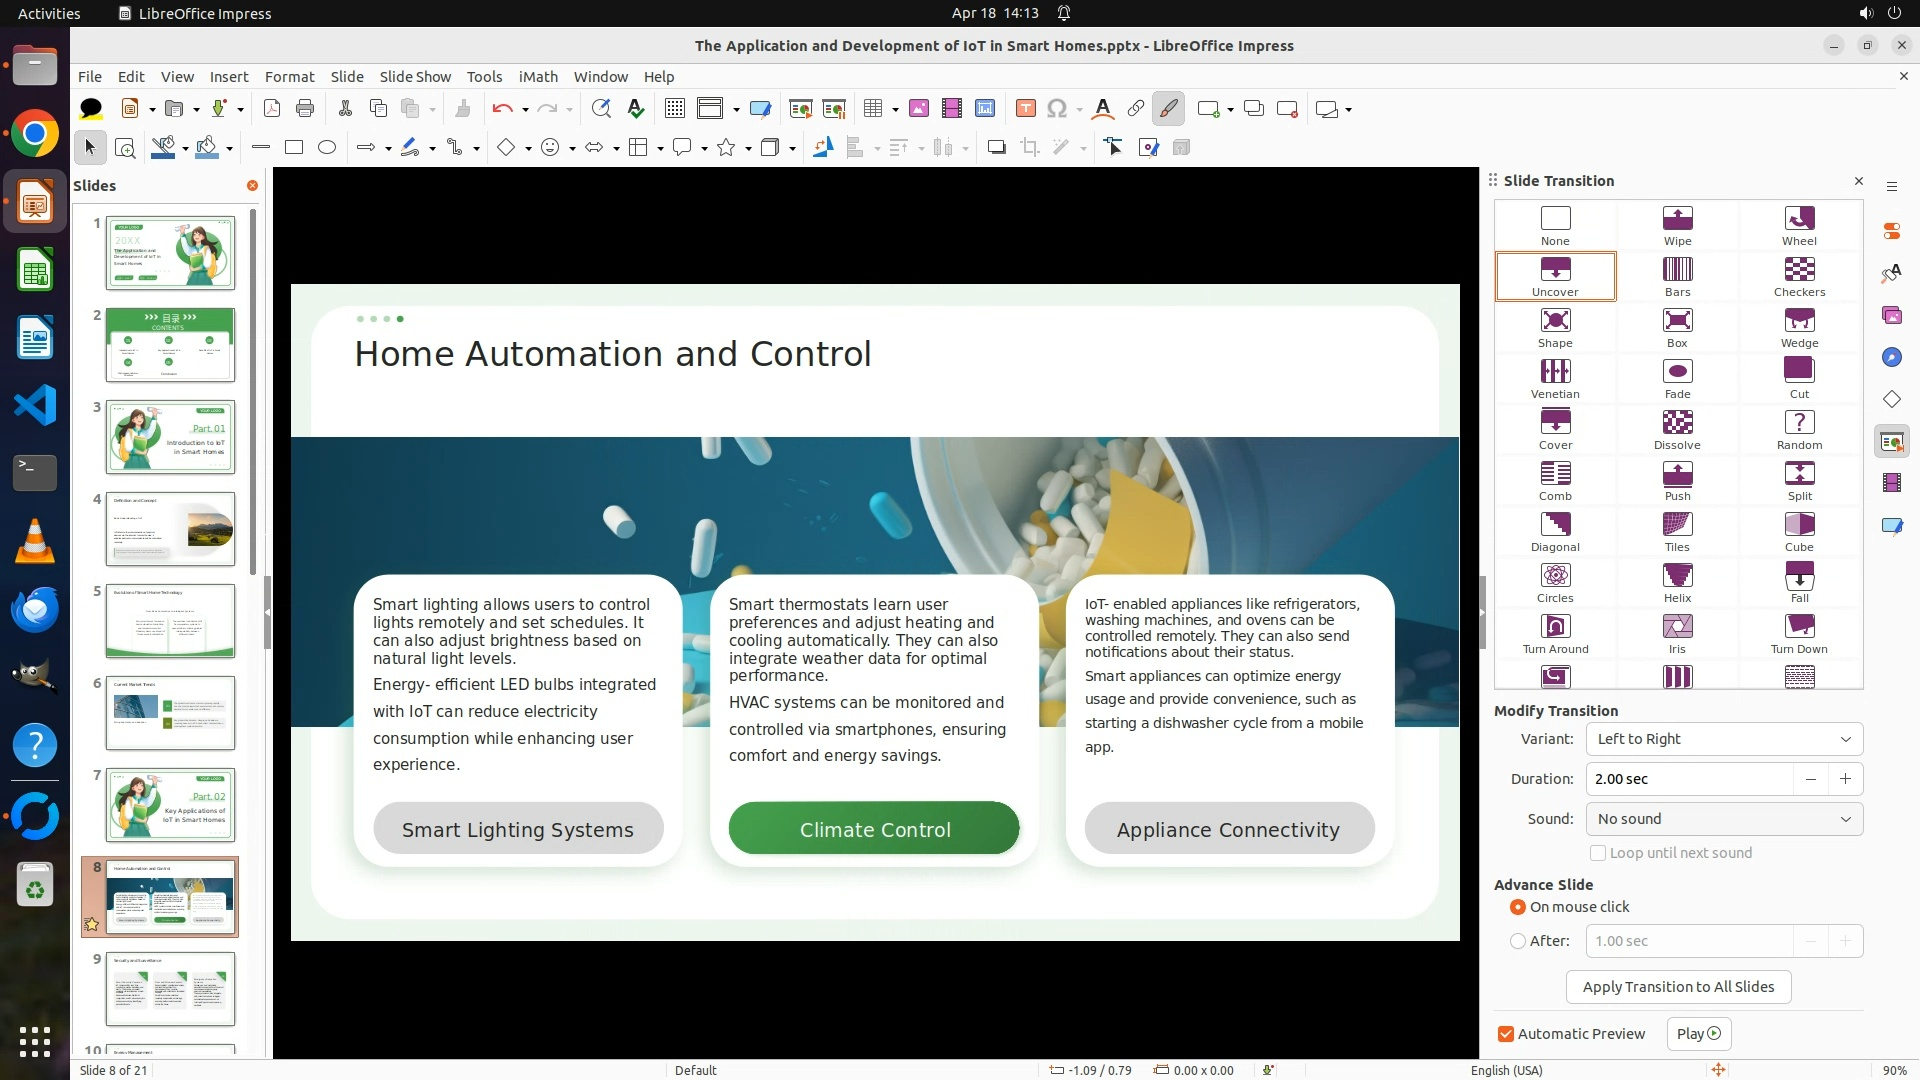
Task: Click the Print toolbar icon
Action: tap(305, 109)
